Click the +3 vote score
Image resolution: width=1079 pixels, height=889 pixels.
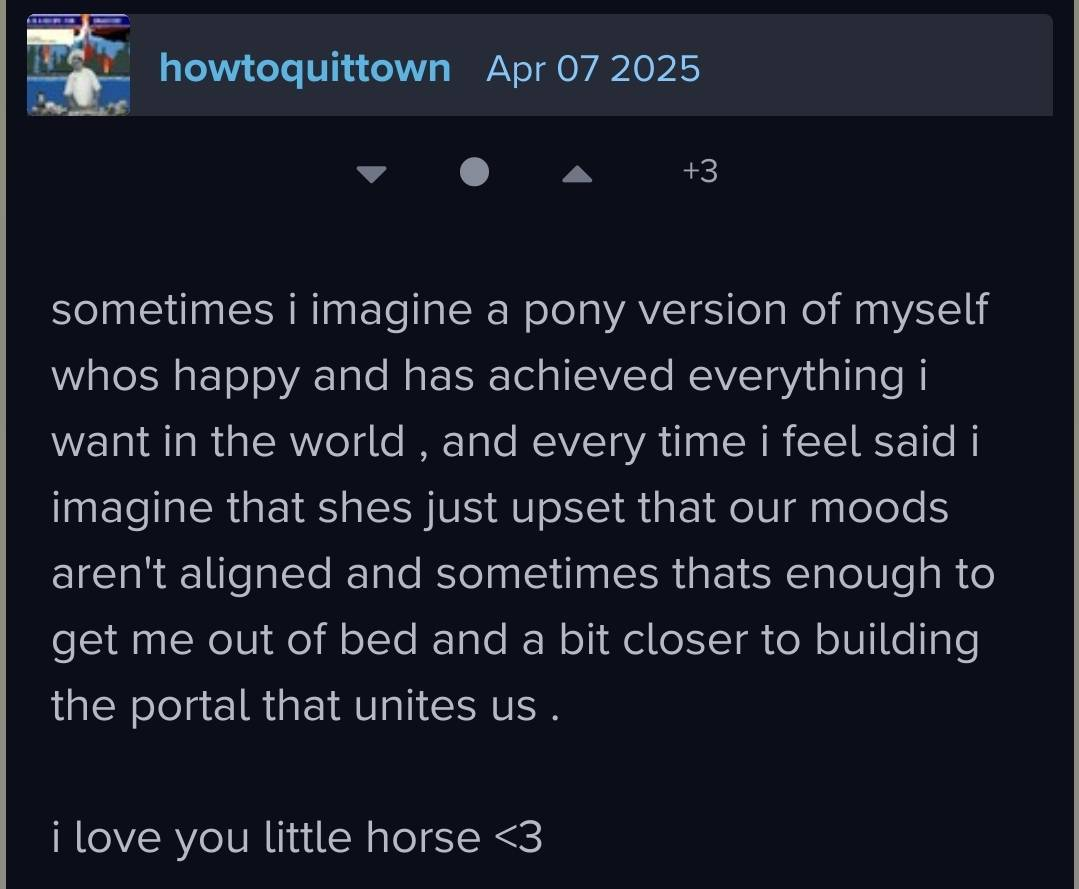tap(700, 172)
